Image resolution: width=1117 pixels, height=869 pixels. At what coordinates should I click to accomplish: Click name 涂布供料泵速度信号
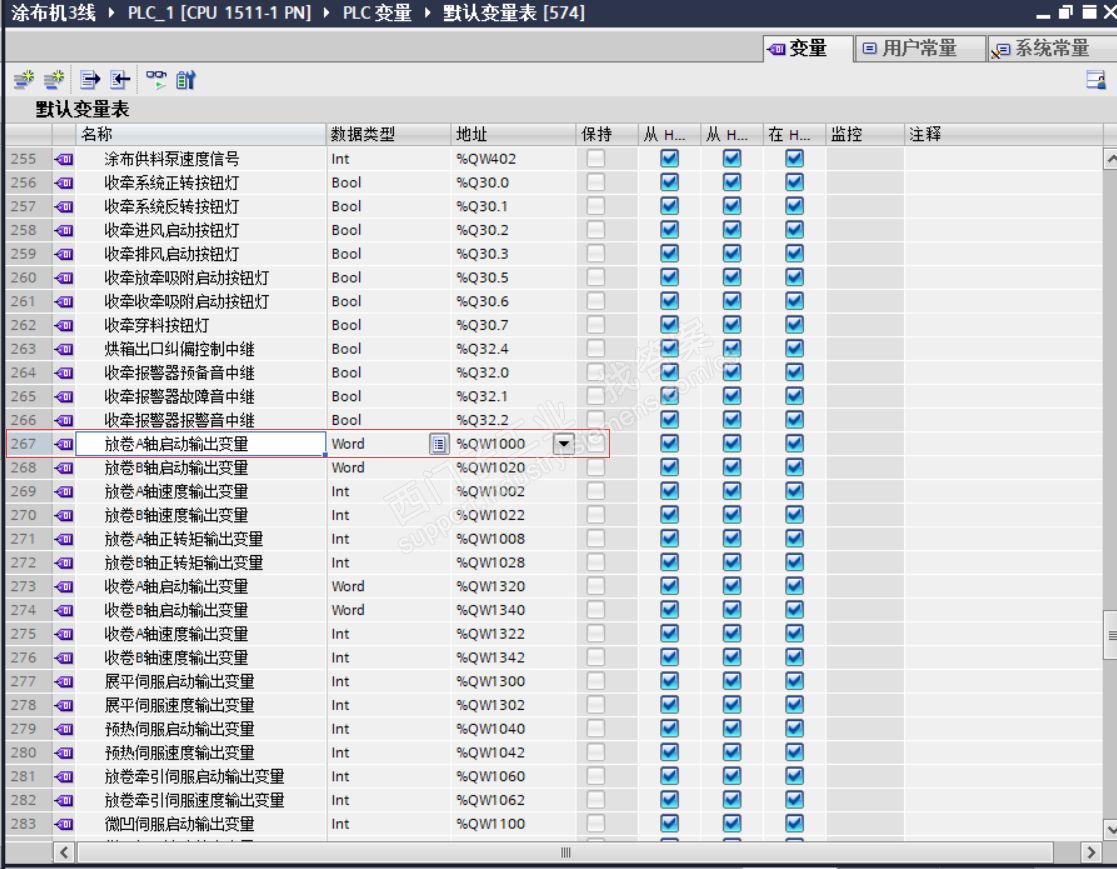point(172,159)
